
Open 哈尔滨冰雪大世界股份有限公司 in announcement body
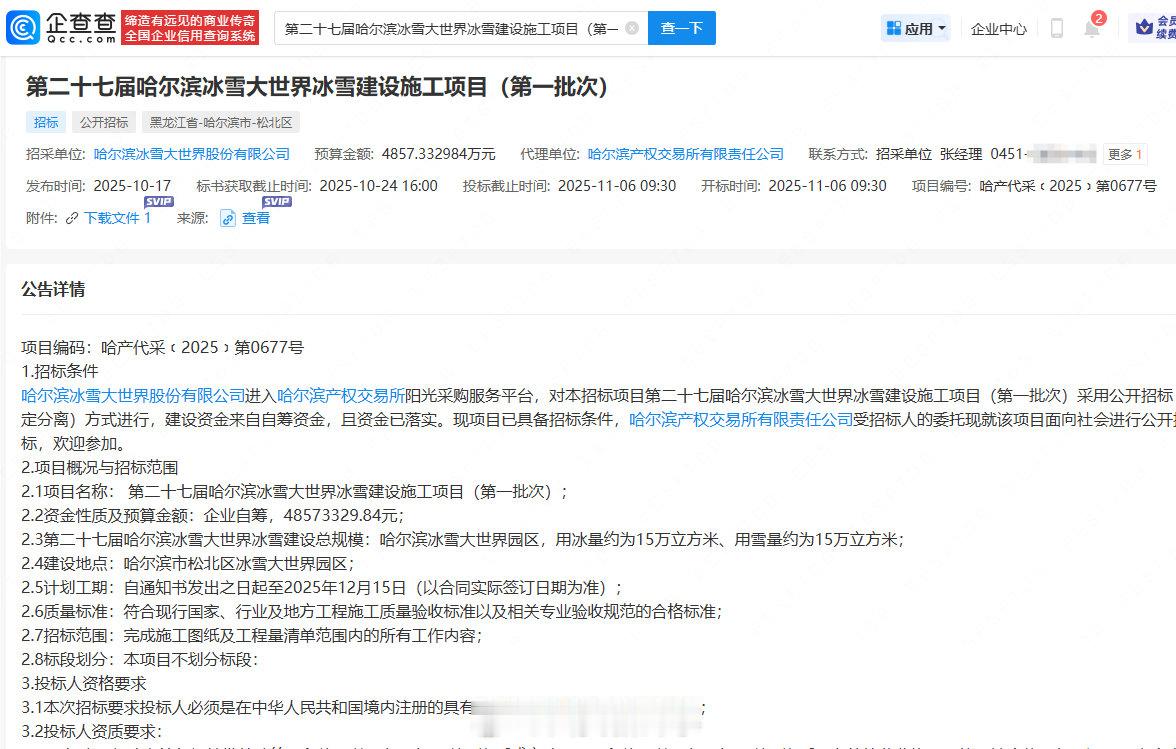[x=134, y=395]
